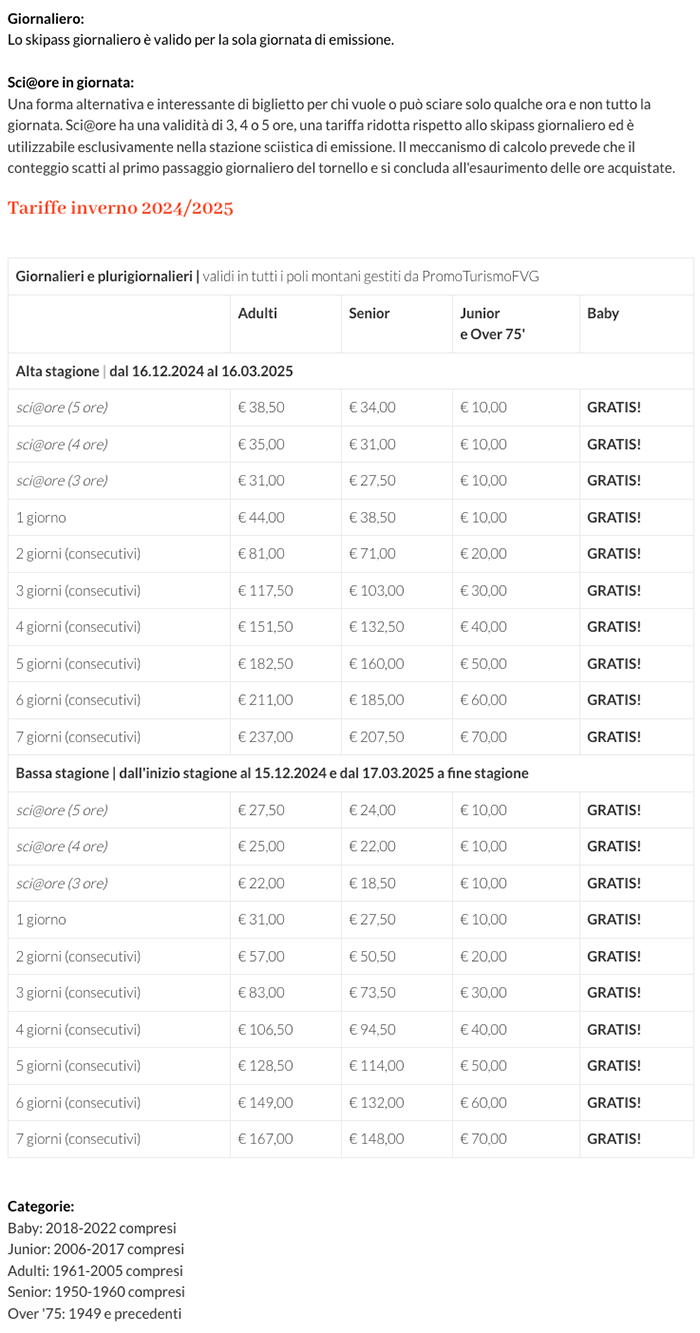Select the € 167,00 low-season adult price
The height and width of the screenshot is (1333, 700).
[x=265, y=1138]
